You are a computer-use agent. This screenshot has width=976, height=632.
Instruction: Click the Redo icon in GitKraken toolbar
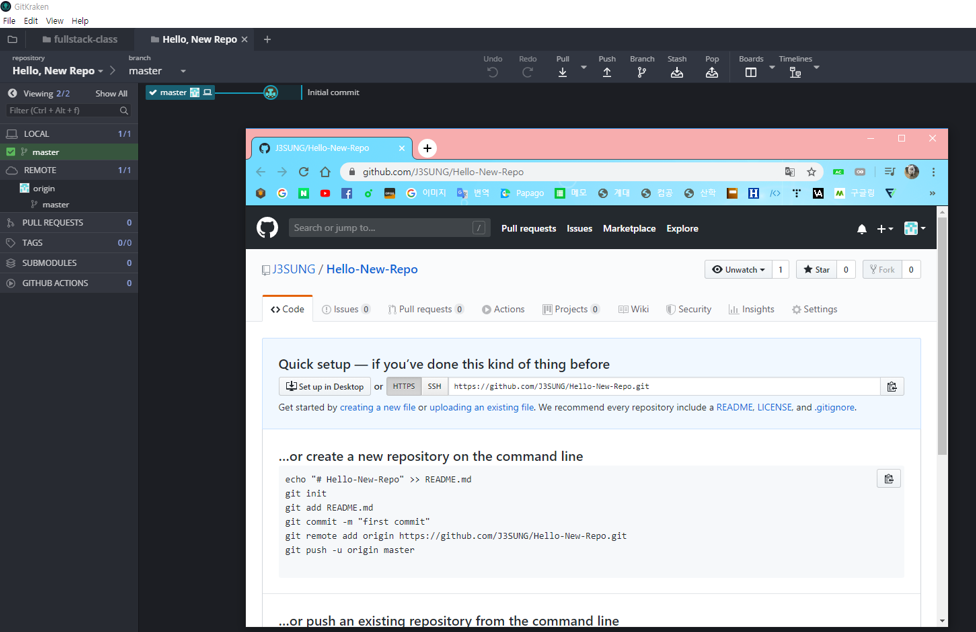[527, 72]
